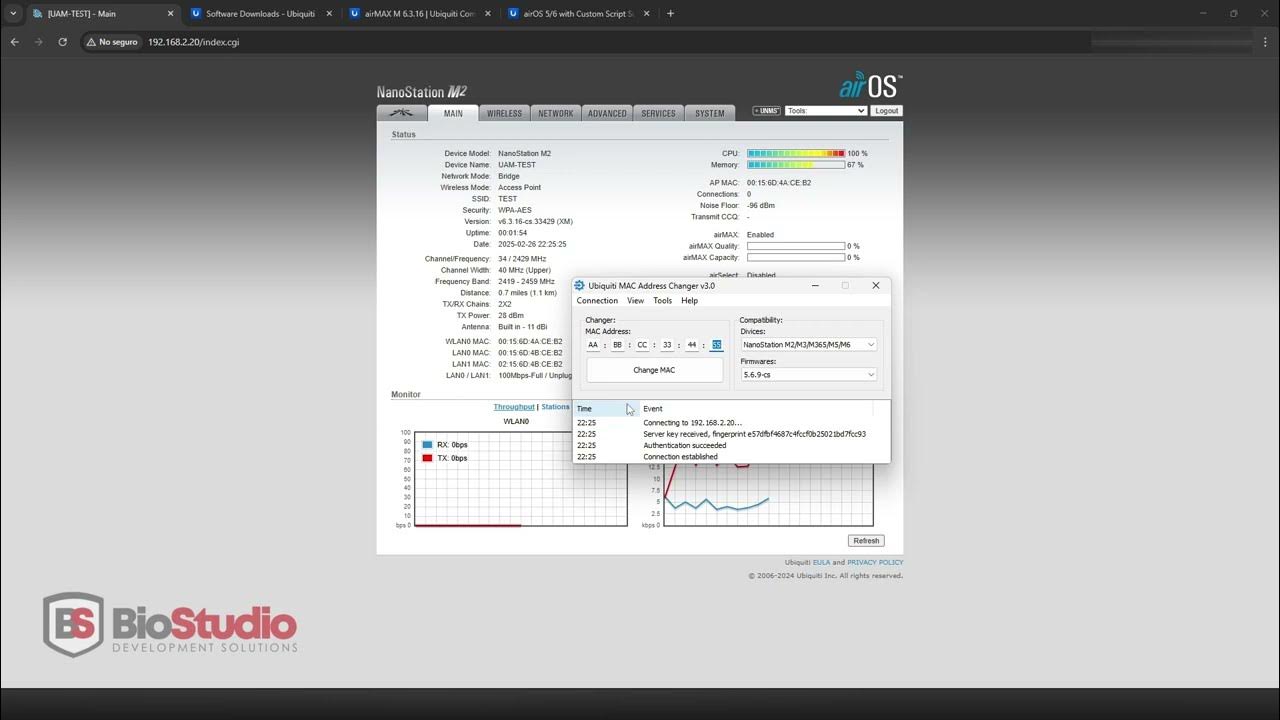Click the AA MAC address field
This screenshot has height=720, width=1280.
[593, 345]
